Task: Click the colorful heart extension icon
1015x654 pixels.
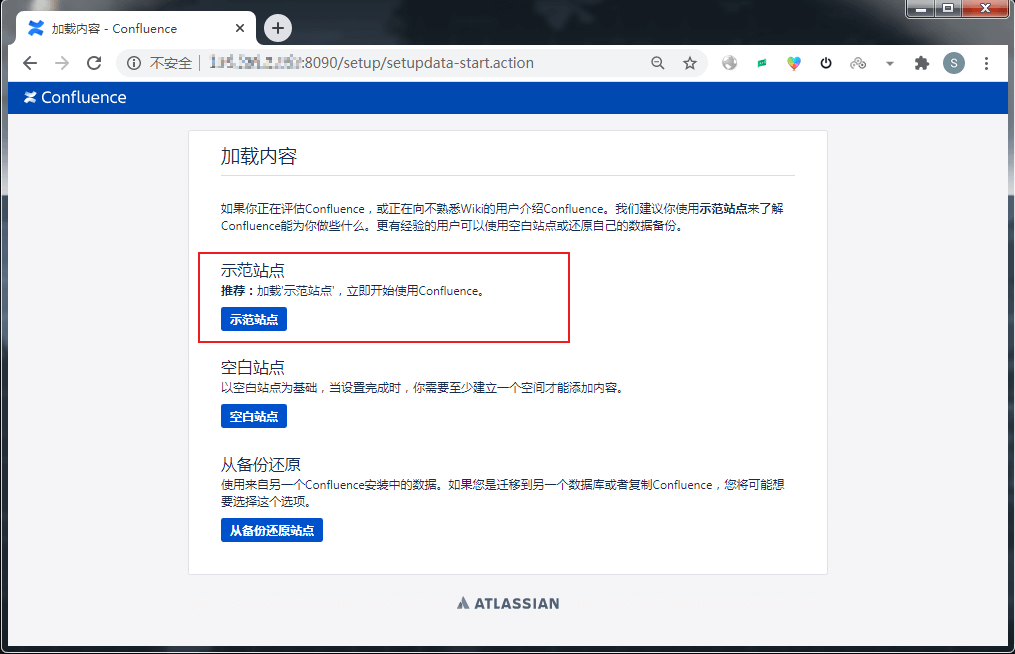Action: [x=794, y=63]
